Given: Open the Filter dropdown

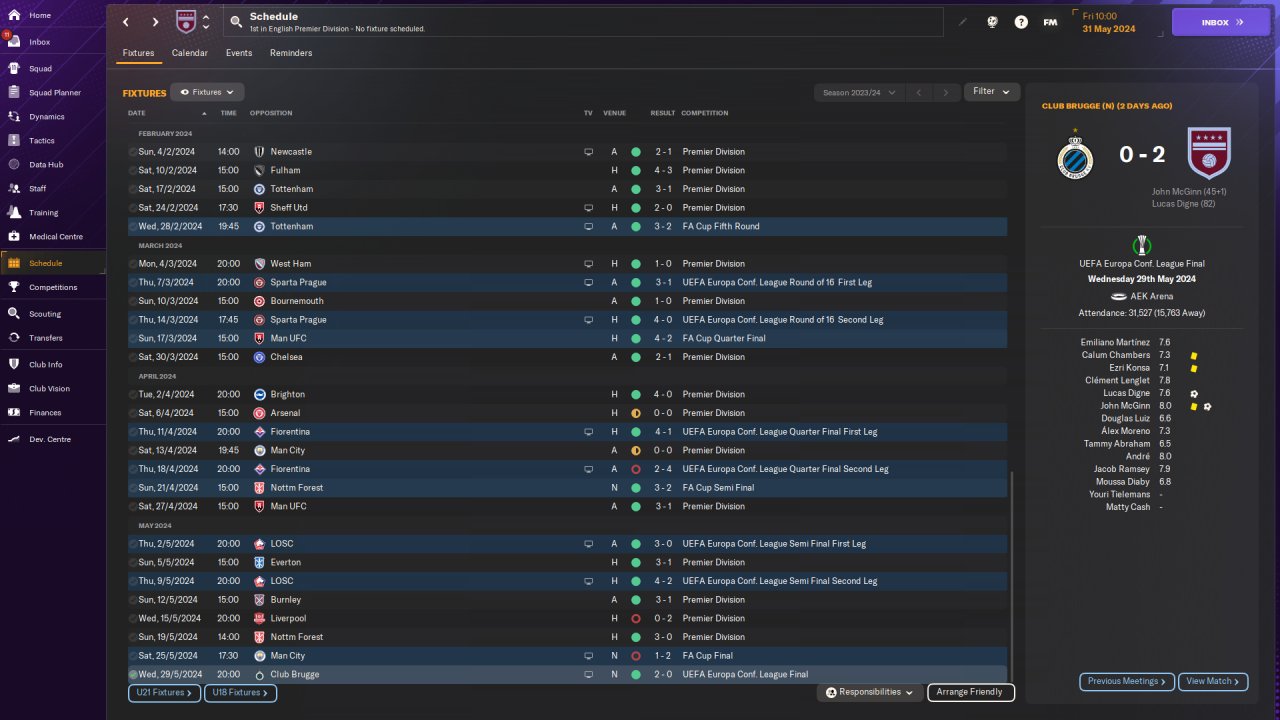Looking at the screenshot, I should click(992, 92).
